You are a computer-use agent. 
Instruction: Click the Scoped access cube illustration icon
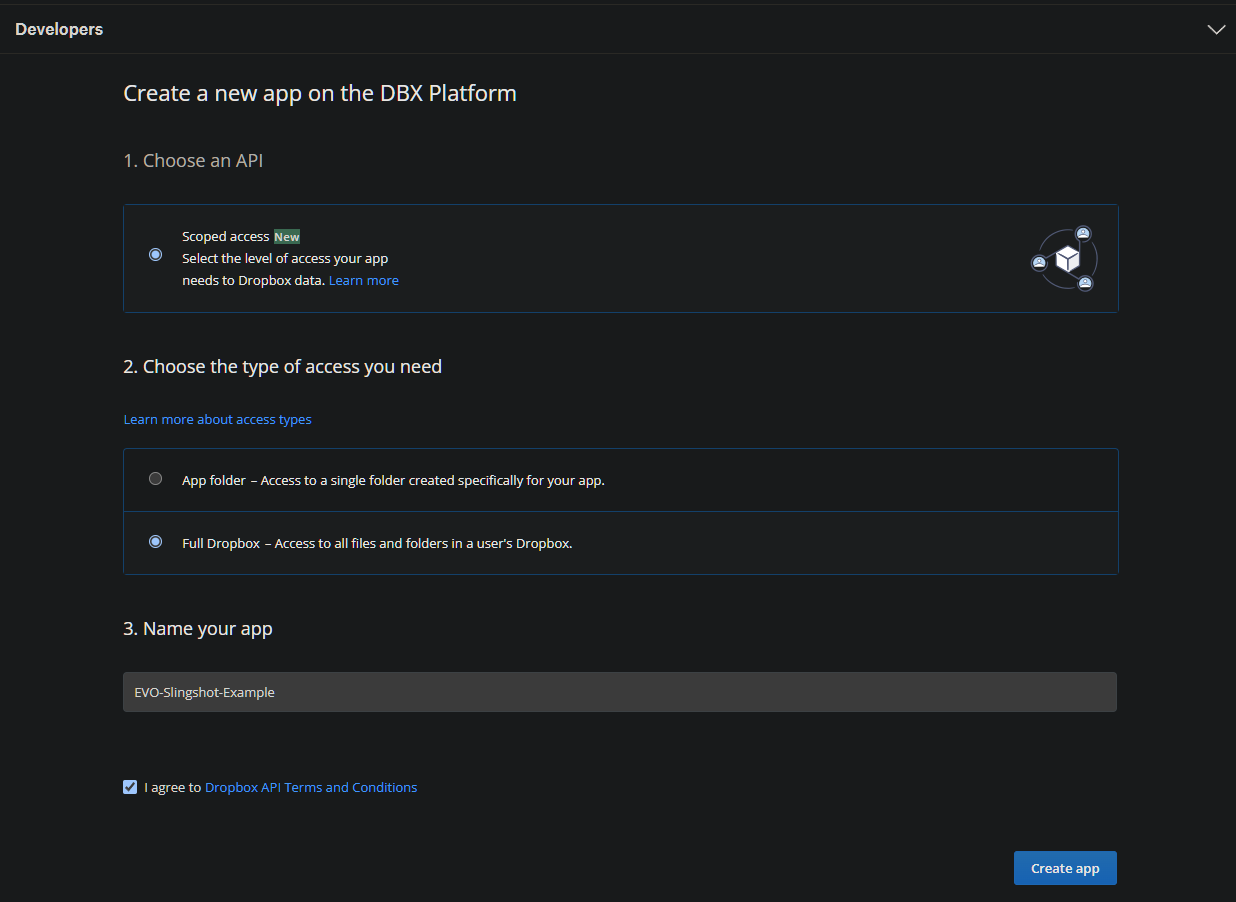tap(1066, 259)
